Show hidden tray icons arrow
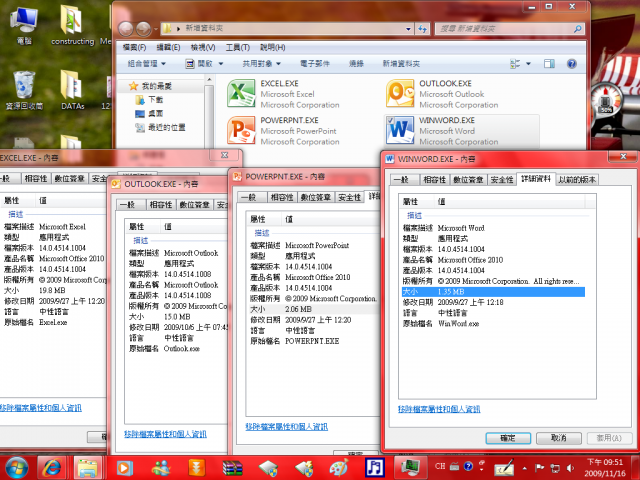 524,468
